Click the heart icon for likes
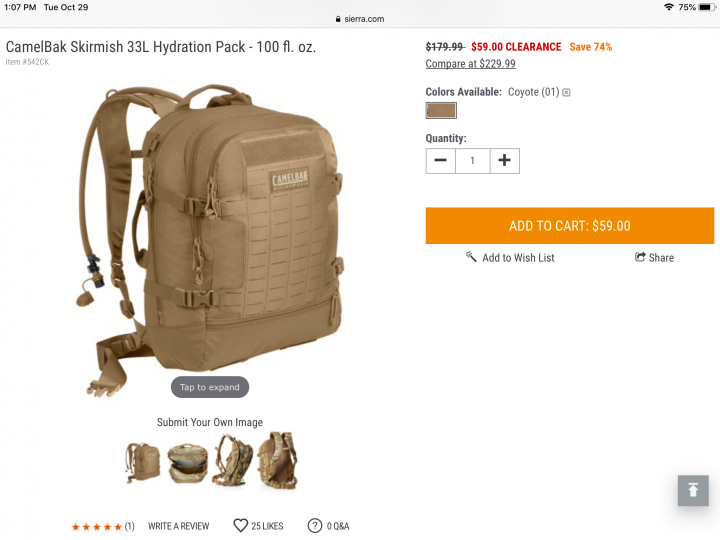This screenshot has width=720, height=540. tap(241, 525)
